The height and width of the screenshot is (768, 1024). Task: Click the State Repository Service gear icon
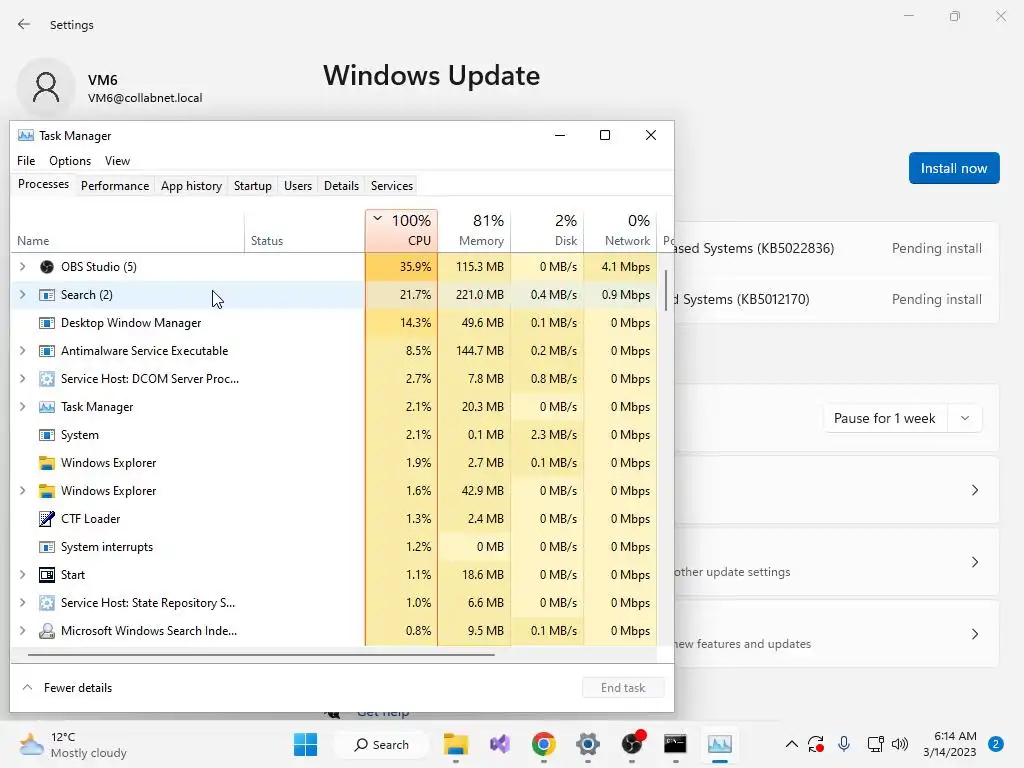[46, 603]
